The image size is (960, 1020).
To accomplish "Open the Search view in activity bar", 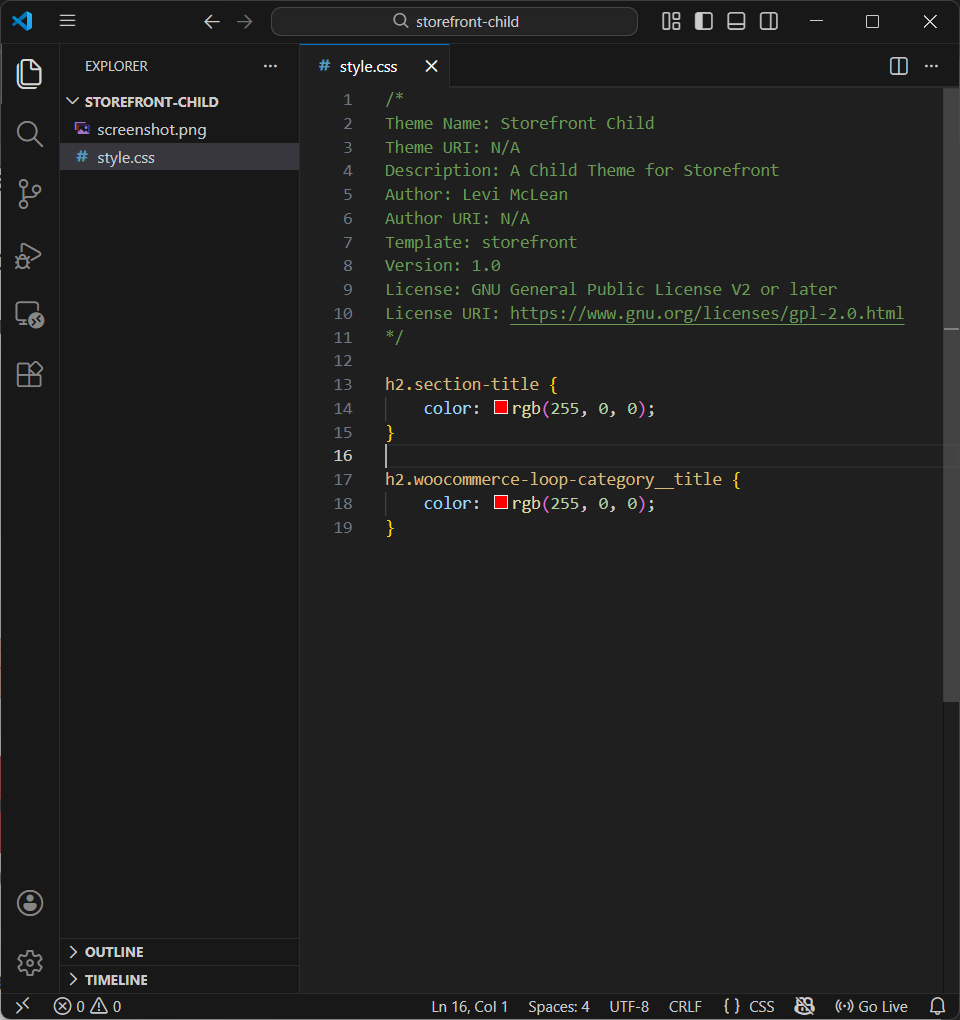I will point(30,134).
